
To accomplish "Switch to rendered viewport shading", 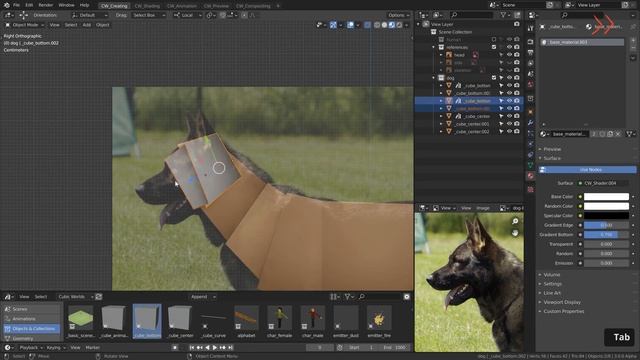I will coord(399,25).
